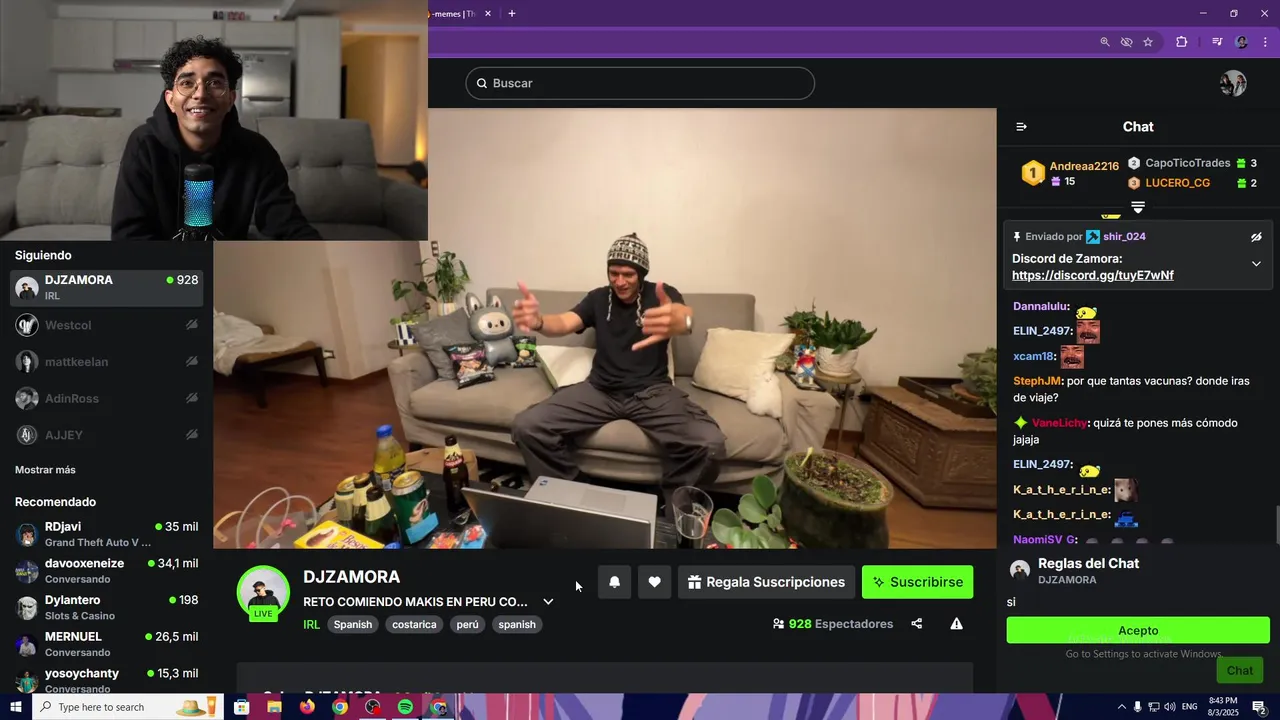Viewport: 1280px width, 720px height.
Task: Select the costarica tag
Action: tap(414, 624)
